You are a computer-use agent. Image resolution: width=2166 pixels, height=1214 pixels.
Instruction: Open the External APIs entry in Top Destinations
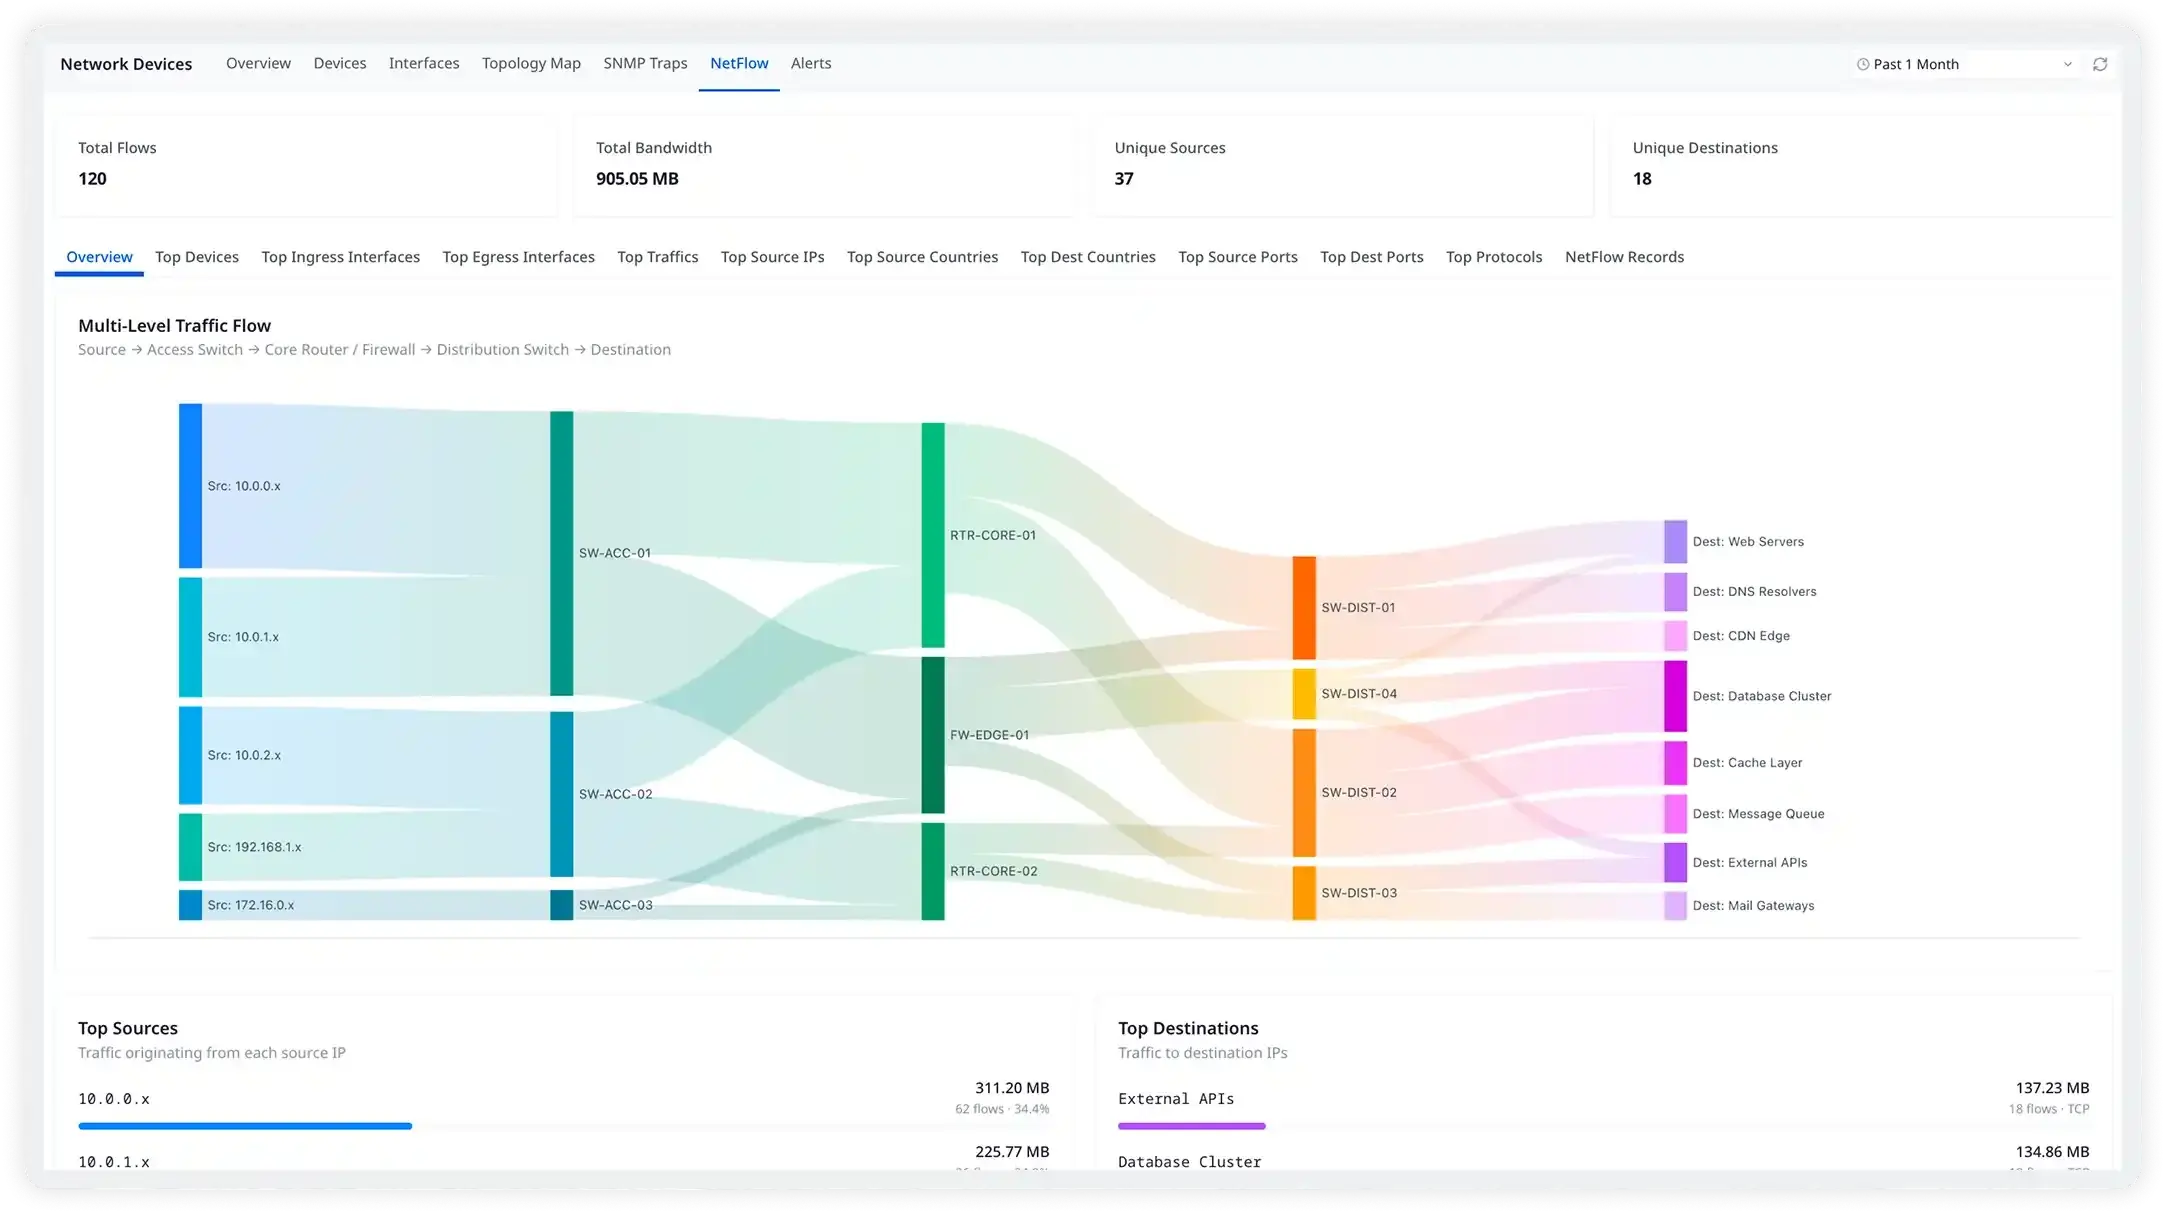[1176, 1098]
